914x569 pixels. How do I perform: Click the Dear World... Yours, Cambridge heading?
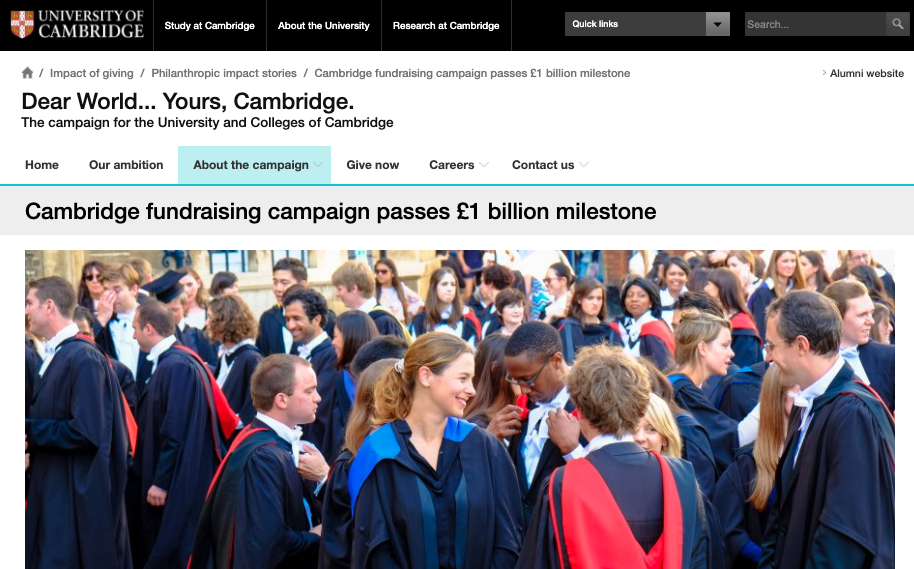coord(188,101)
